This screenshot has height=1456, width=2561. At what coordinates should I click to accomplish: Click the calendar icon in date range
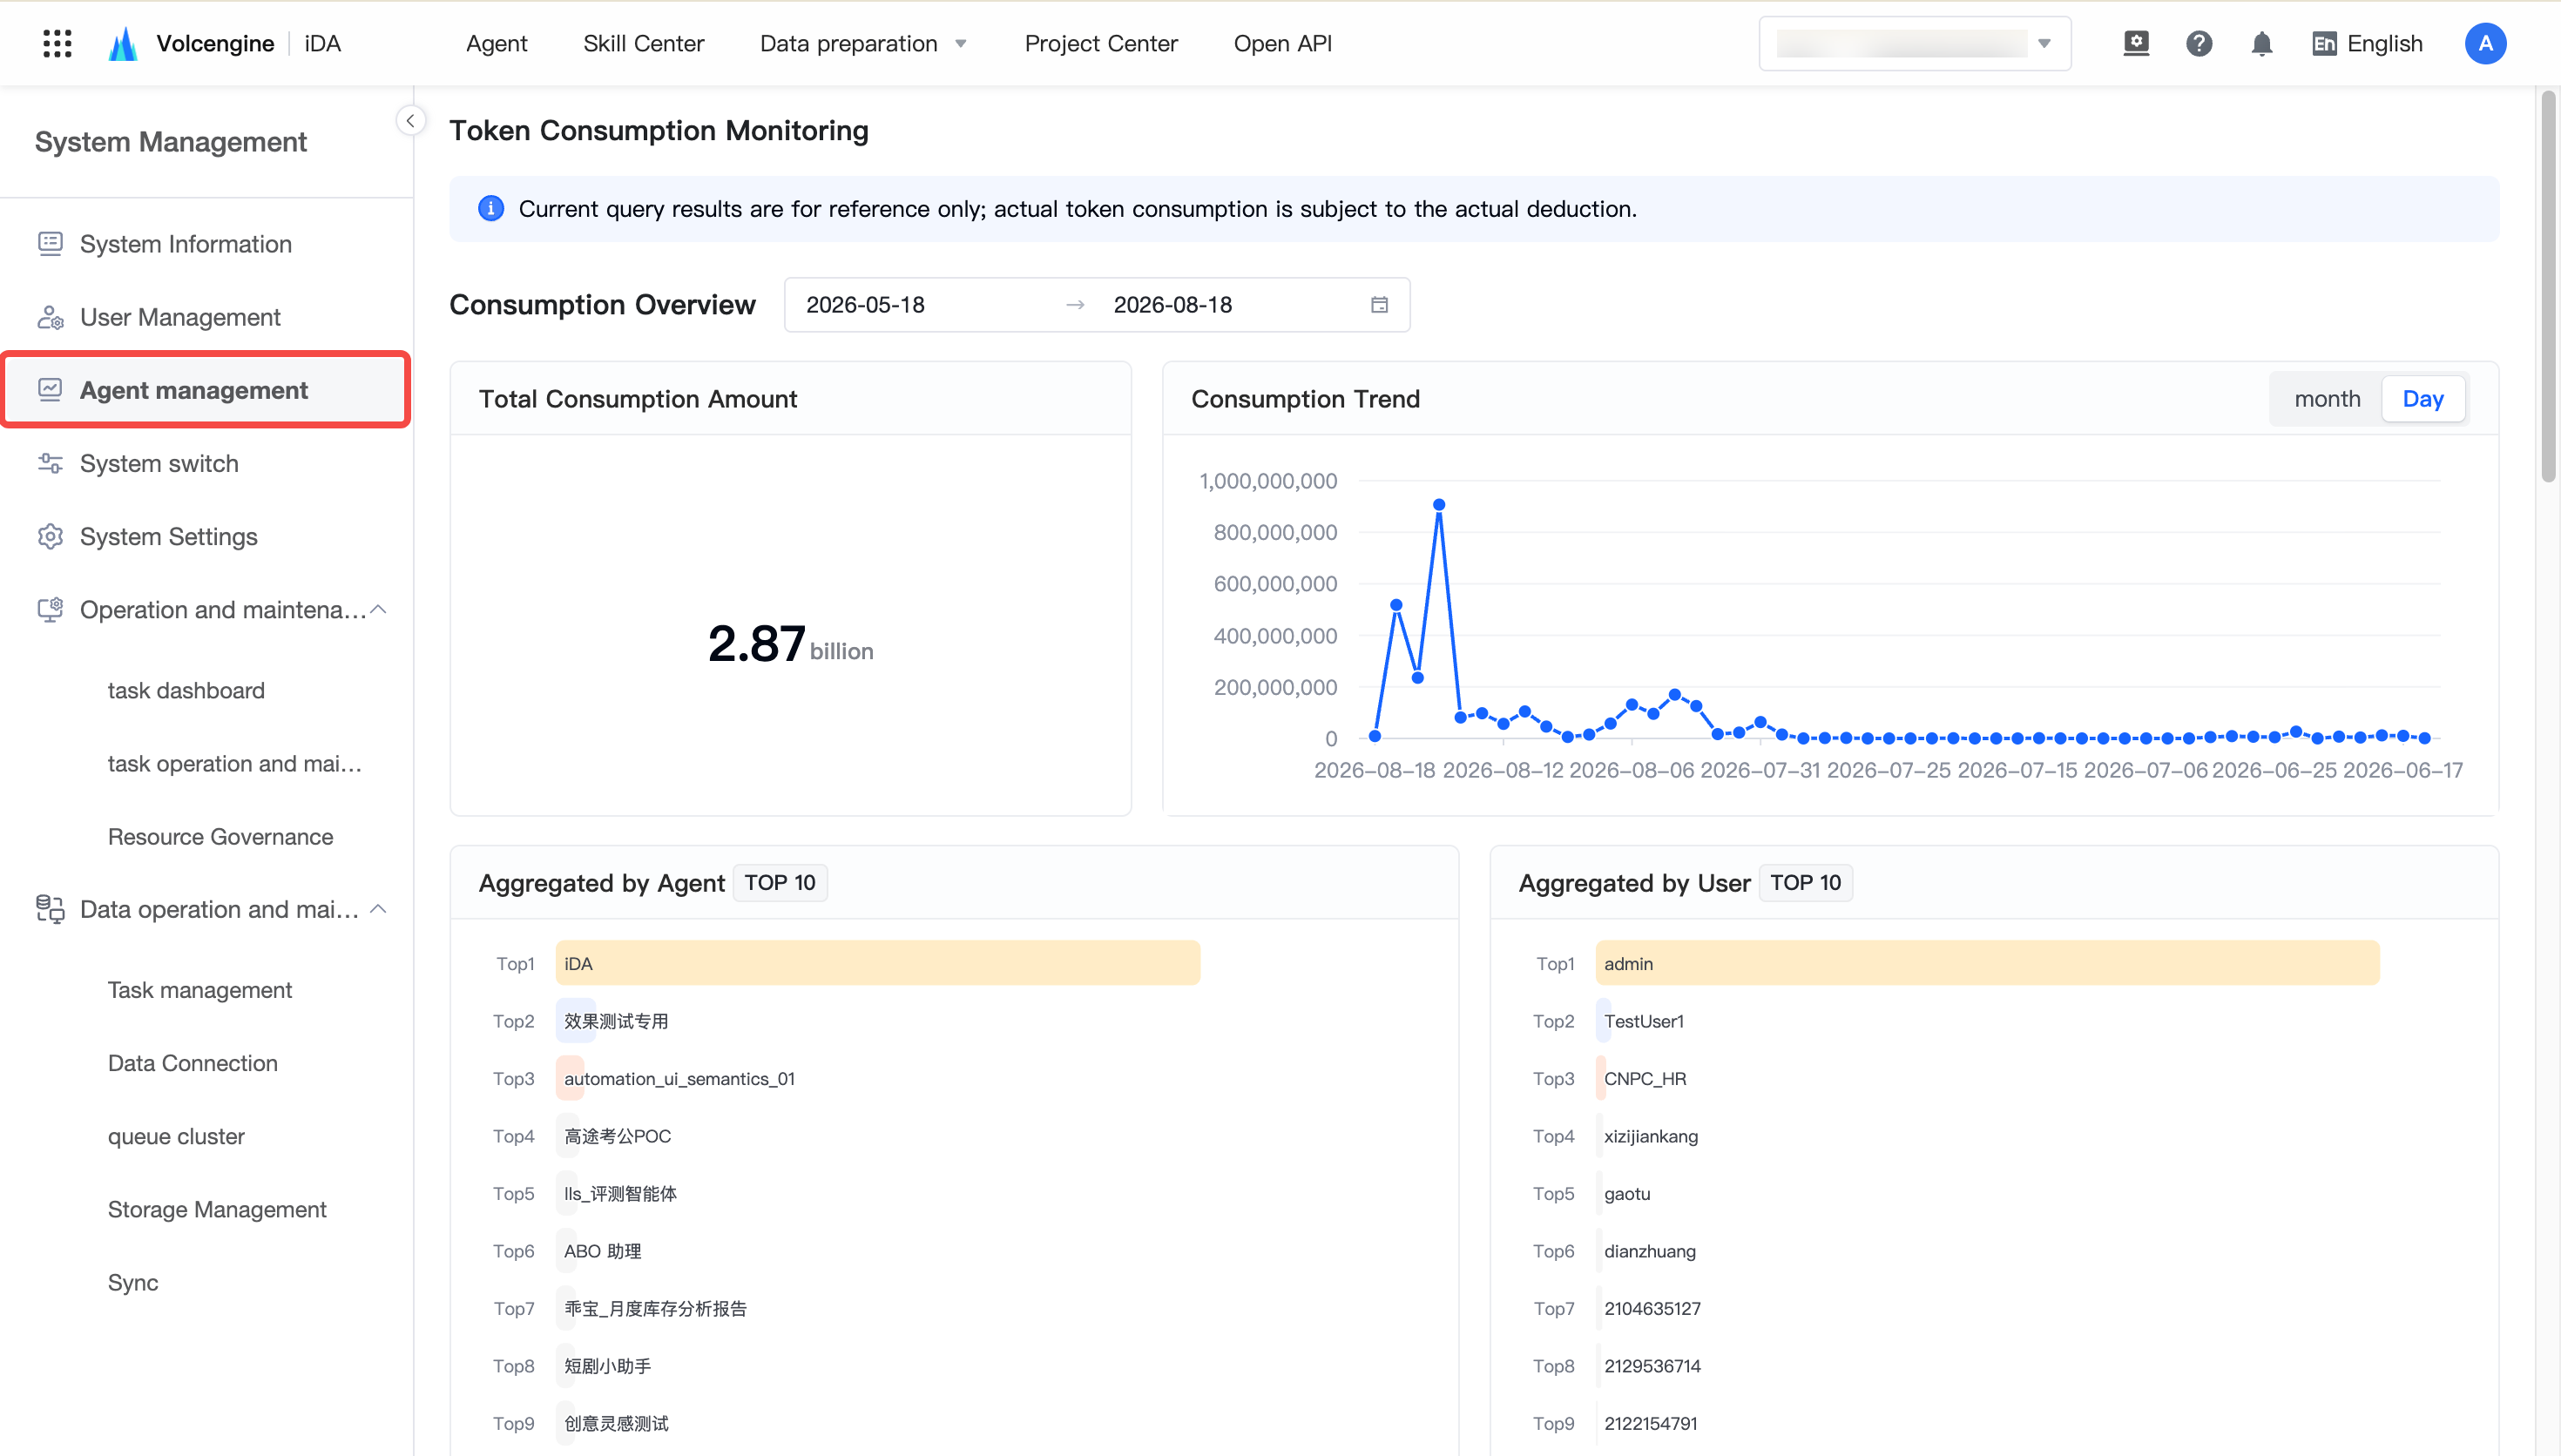[1379, 305]
